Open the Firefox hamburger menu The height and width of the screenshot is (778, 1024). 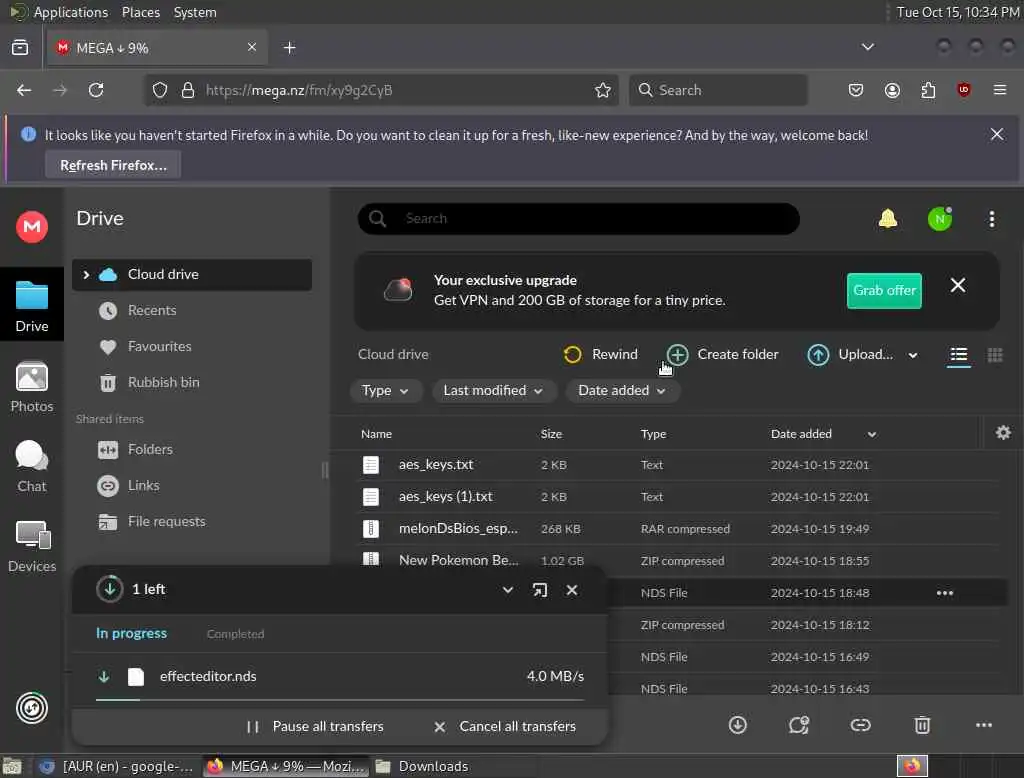(999, 90)
